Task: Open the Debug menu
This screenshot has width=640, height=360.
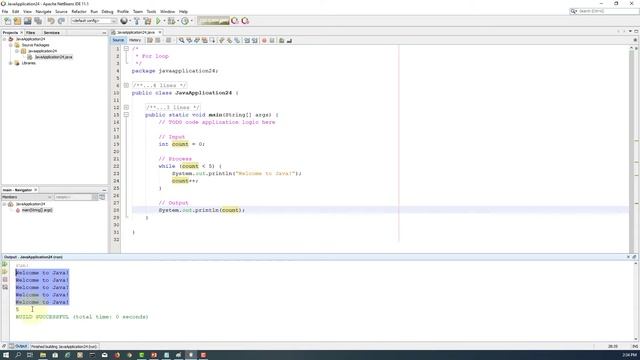Action: coord(107,11)
